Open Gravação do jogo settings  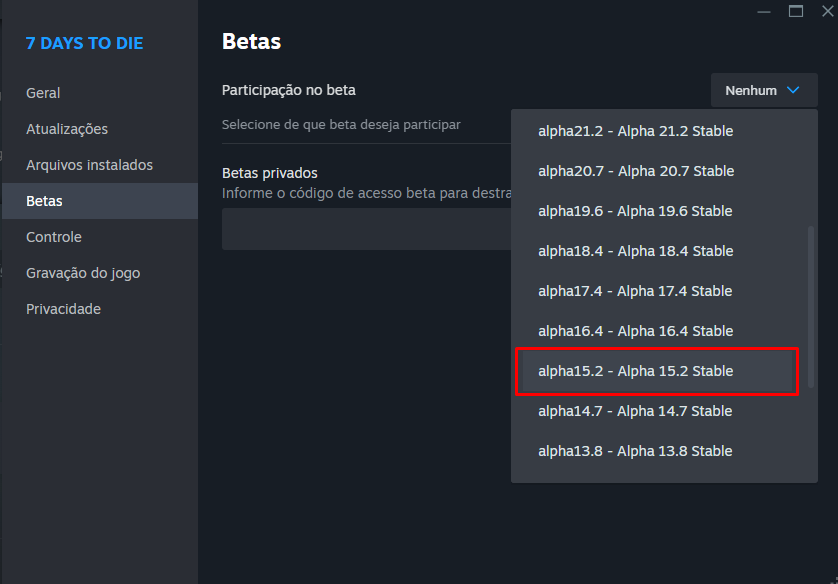[x=100, y=273]
